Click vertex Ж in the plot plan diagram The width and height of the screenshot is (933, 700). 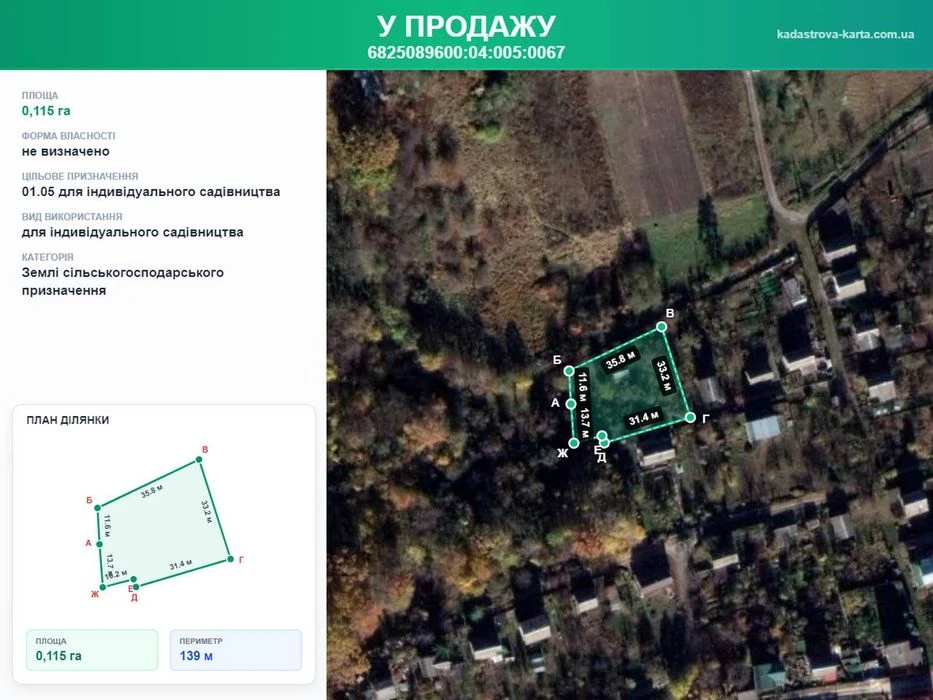pyautogui.click(x=102, y=587)
